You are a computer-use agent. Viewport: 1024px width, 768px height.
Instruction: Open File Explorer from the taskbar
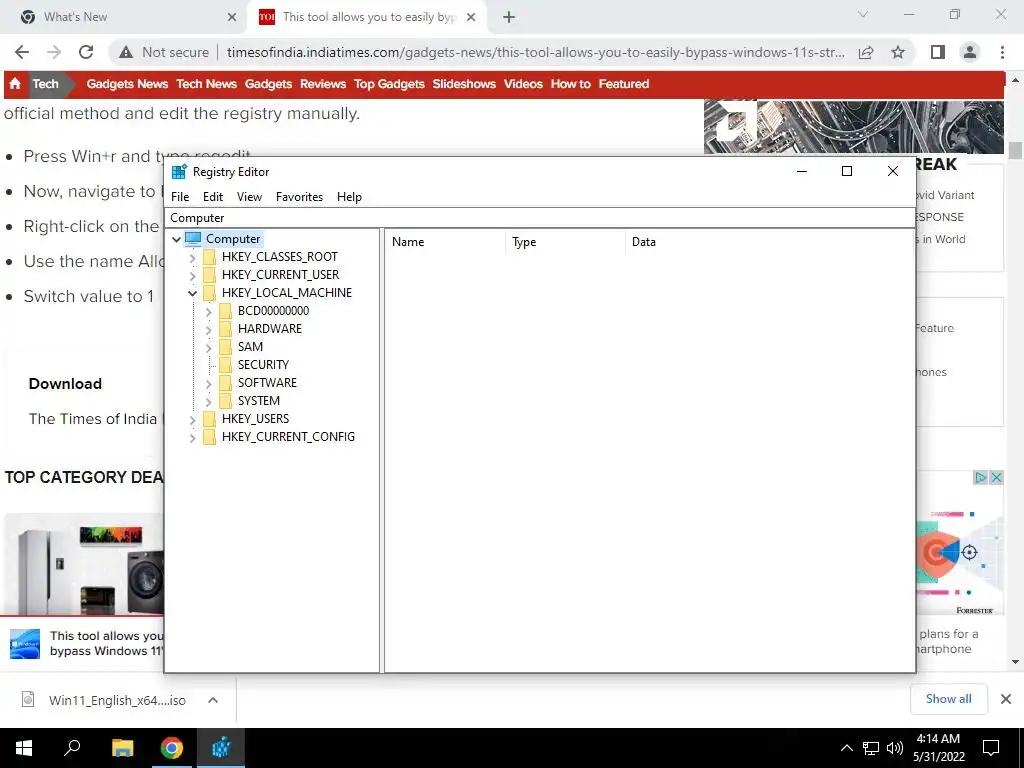tap(122, 748)
